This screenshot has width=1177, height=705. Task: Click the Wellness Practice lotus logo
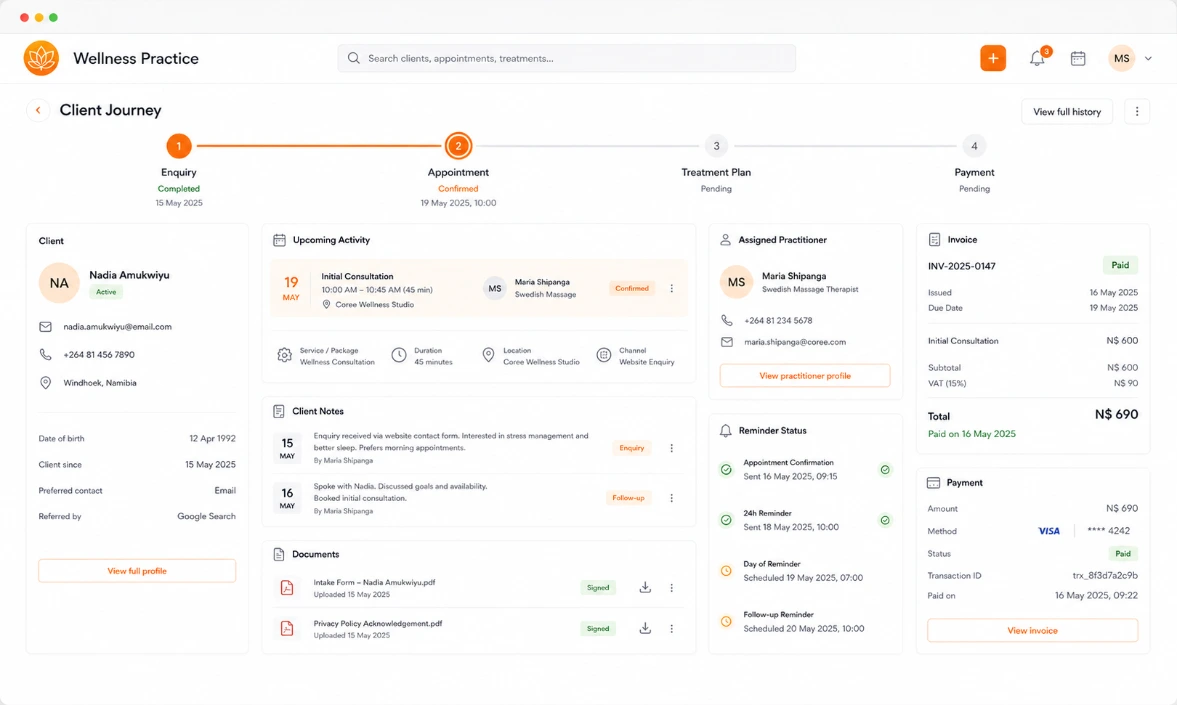click(x=41, y=58)
